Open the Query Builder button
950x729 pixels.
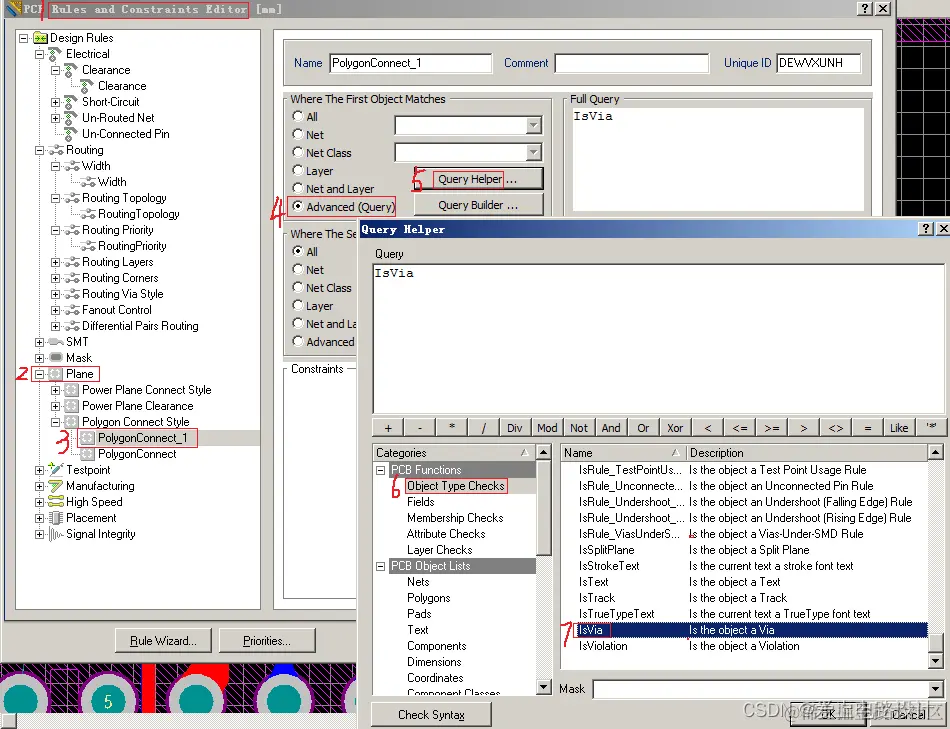[x=478, y=205]
